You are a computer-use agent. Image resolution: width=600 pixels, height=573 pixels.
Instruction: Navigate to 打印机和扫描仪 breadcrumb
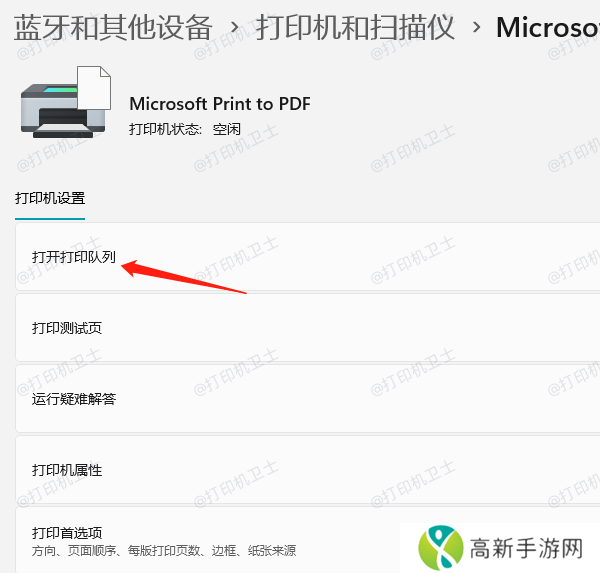(x=355, y=27)
